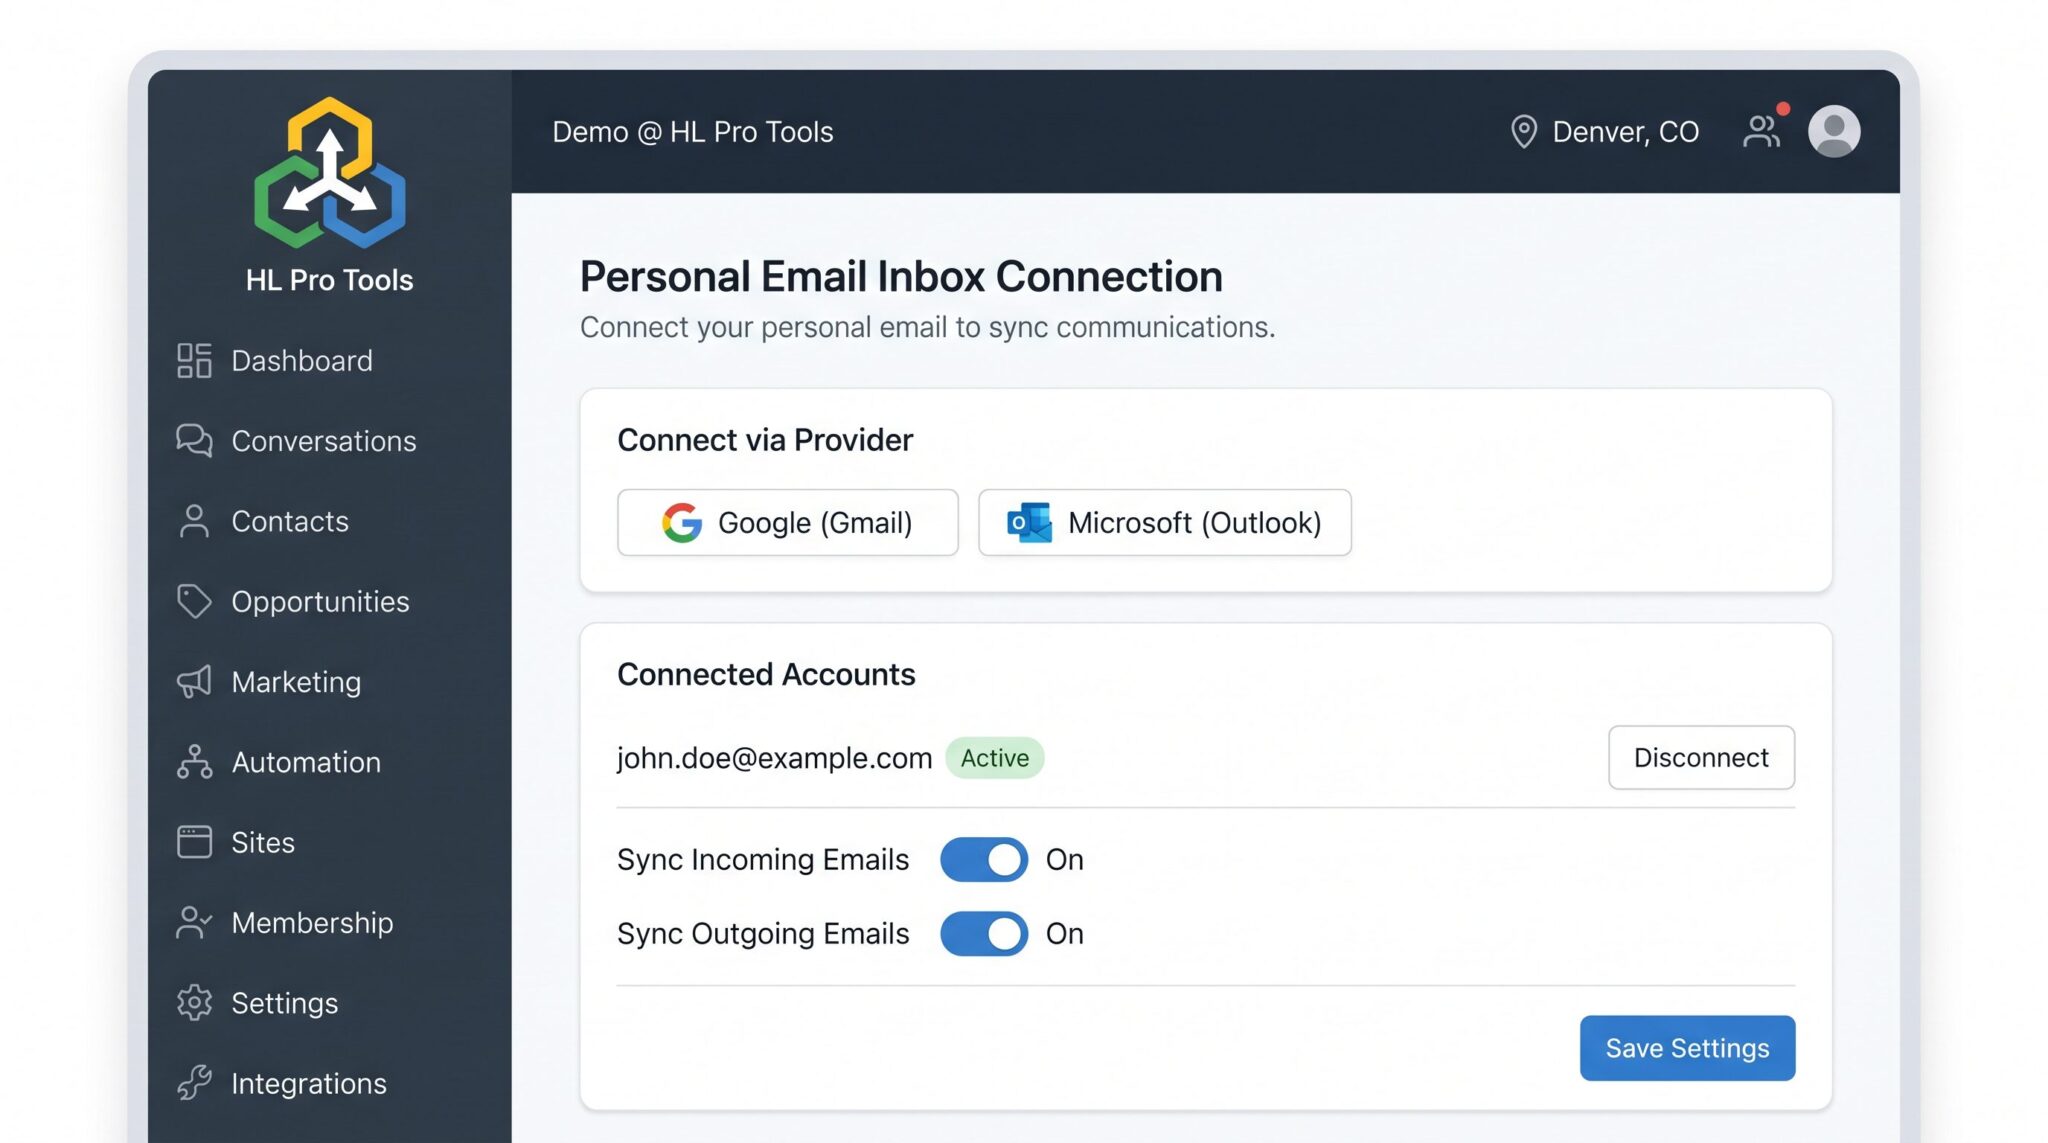Screen dimensions: 2048x1143
Task: Click the Settings gear icon
Action: point(194,1003)
